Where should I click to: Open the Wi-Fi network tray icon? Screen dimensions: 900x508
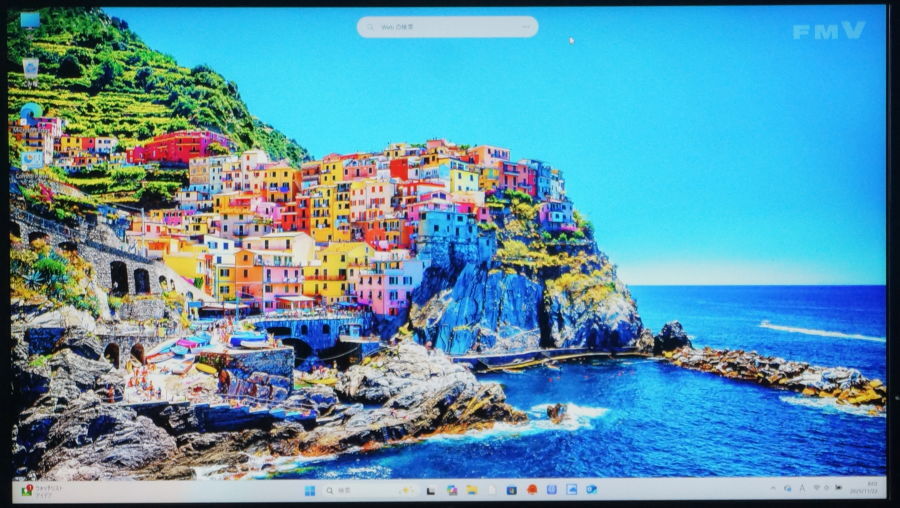816,488
